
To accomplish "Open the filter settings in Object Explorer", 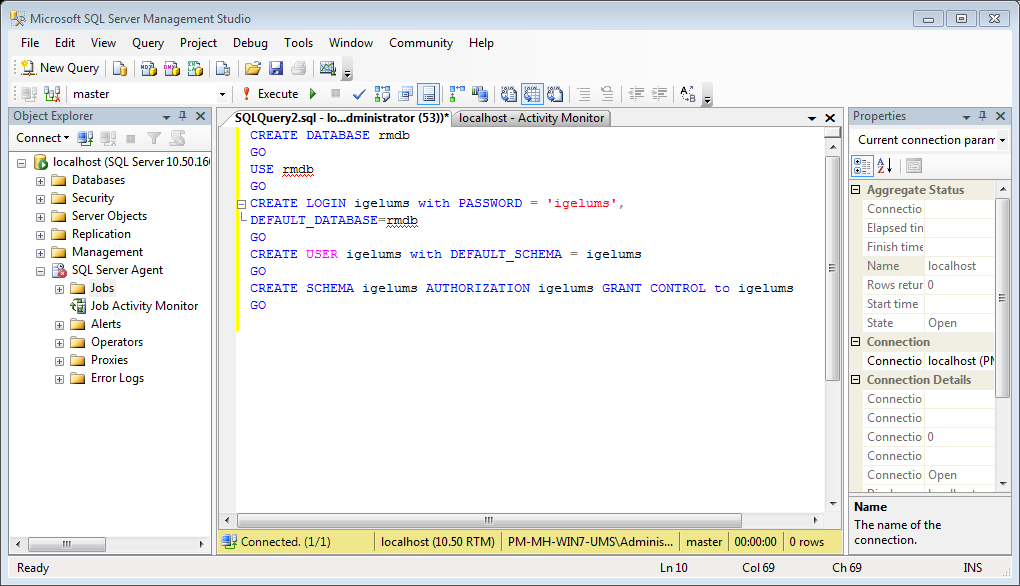I will (155, 138).
